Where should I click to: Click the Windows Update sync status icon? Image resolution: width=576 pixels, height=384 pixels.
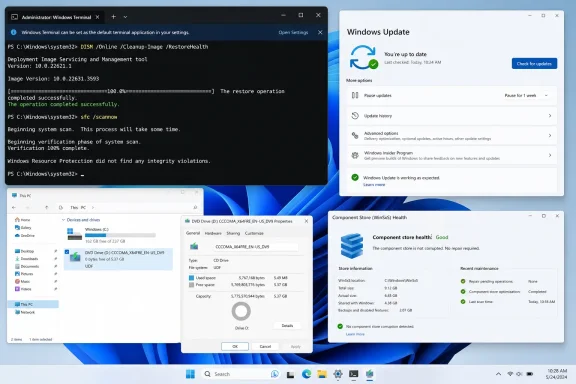point(363,57)
